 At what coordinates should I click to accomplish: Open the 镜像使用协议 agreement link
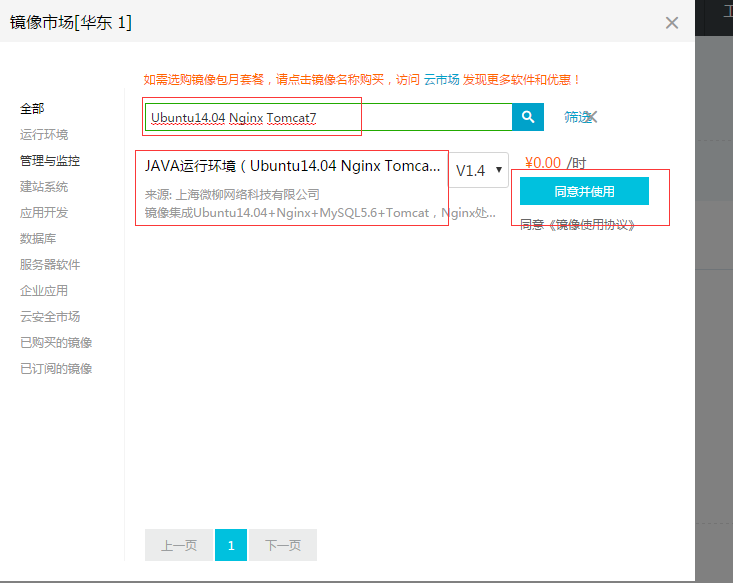click(591, 225)
